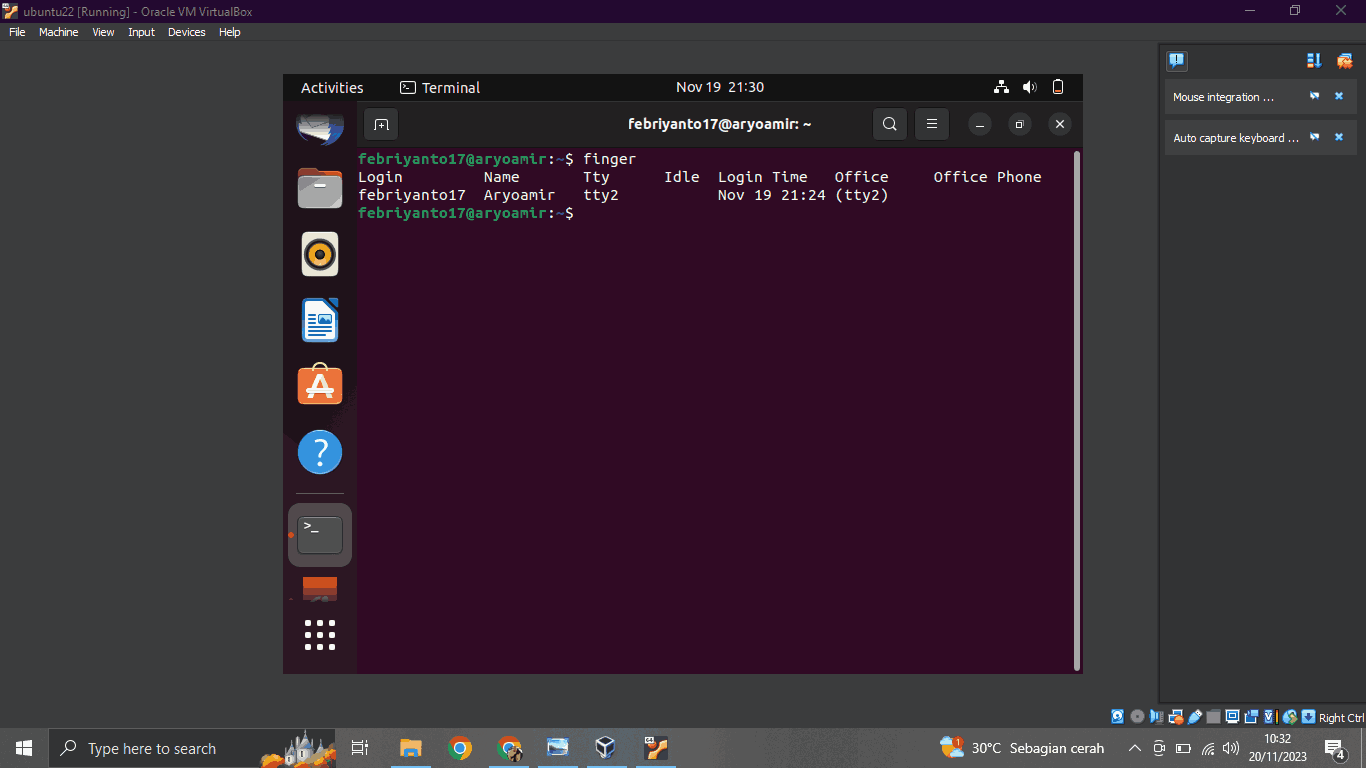The image size is (1366, 768).
Task: Open Task View on the taskbar
Action: [360, 748]
